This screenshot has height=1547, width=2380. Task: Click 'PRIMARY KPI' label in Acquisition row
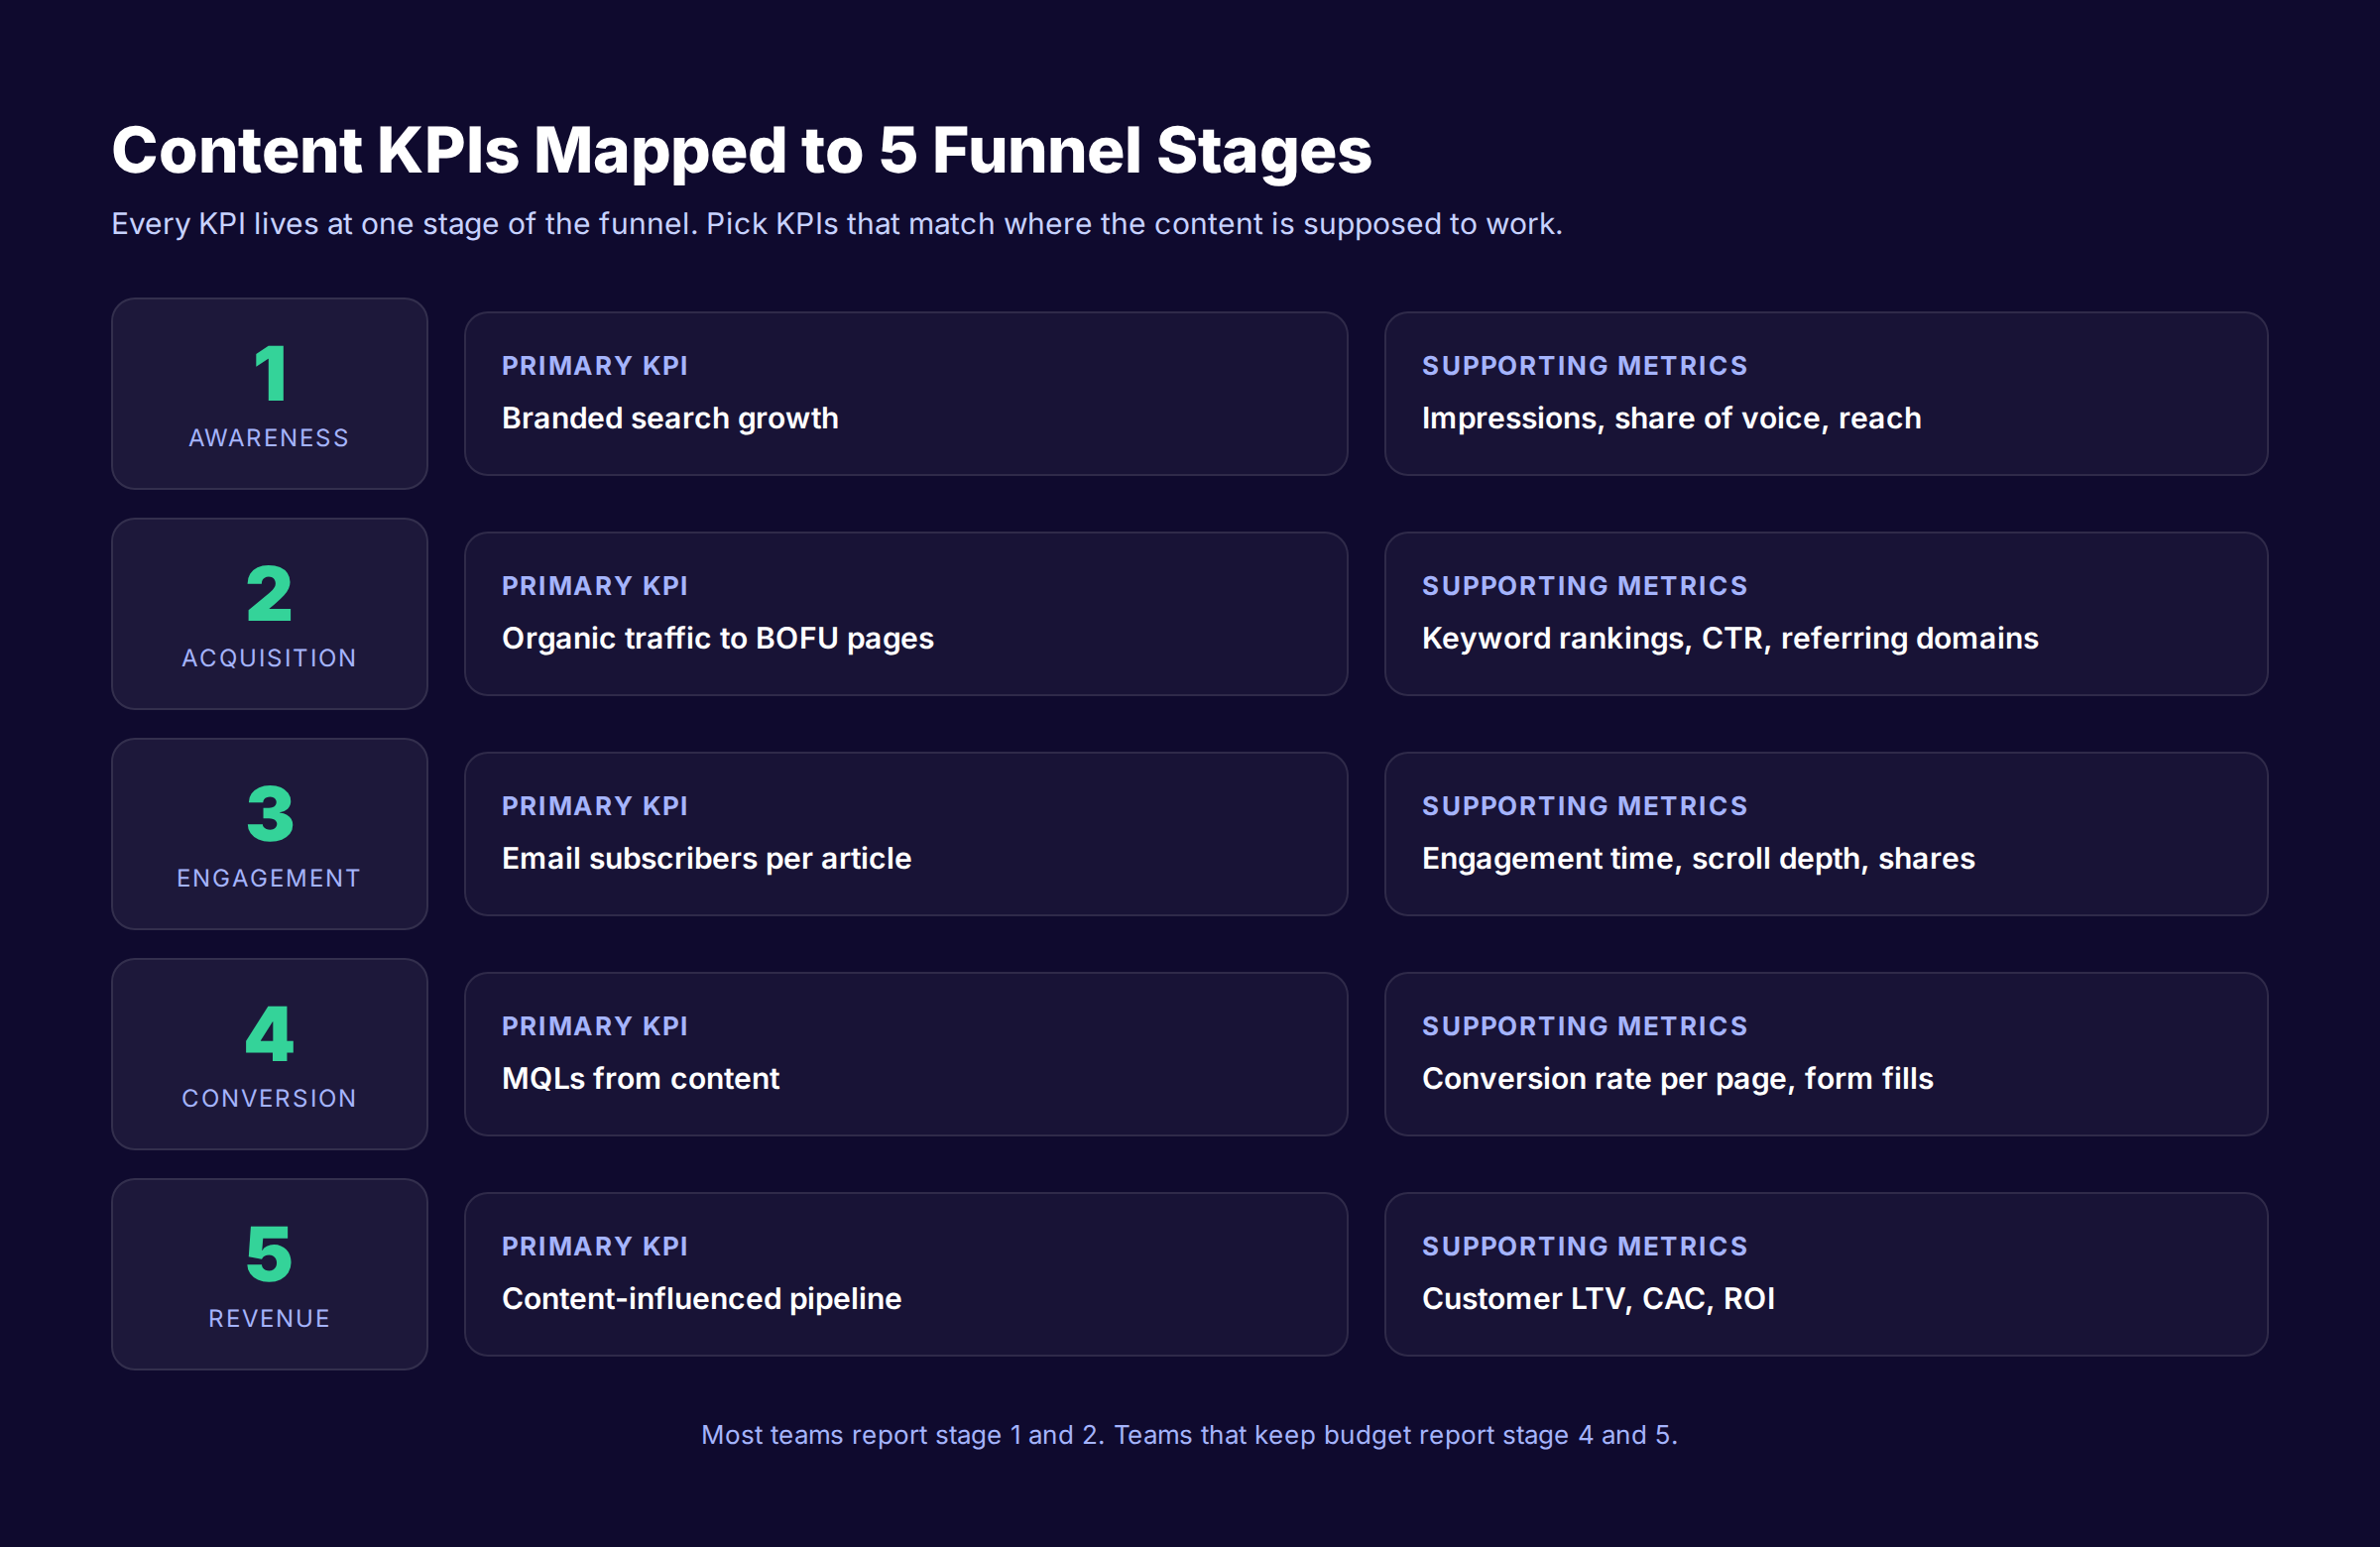[594, 586]
